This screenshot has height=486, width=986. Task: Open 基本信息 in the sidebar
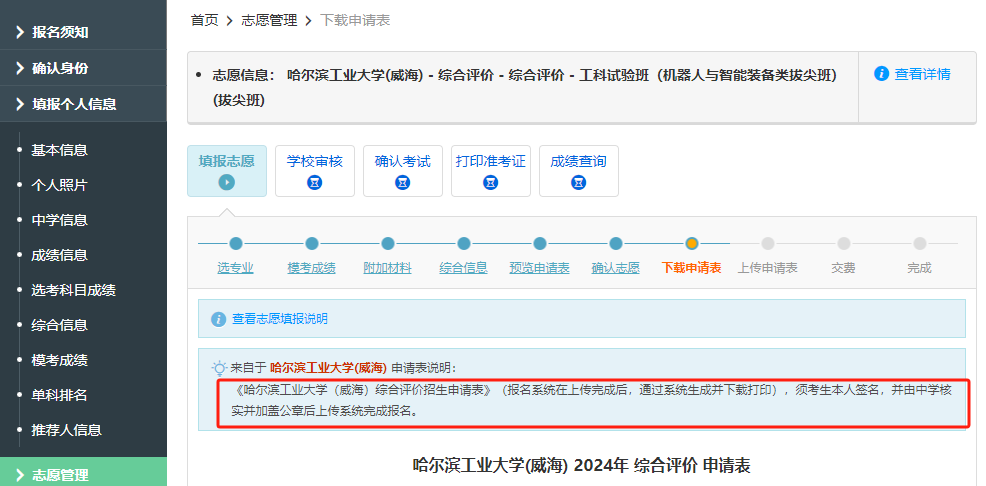pos(59,150)
